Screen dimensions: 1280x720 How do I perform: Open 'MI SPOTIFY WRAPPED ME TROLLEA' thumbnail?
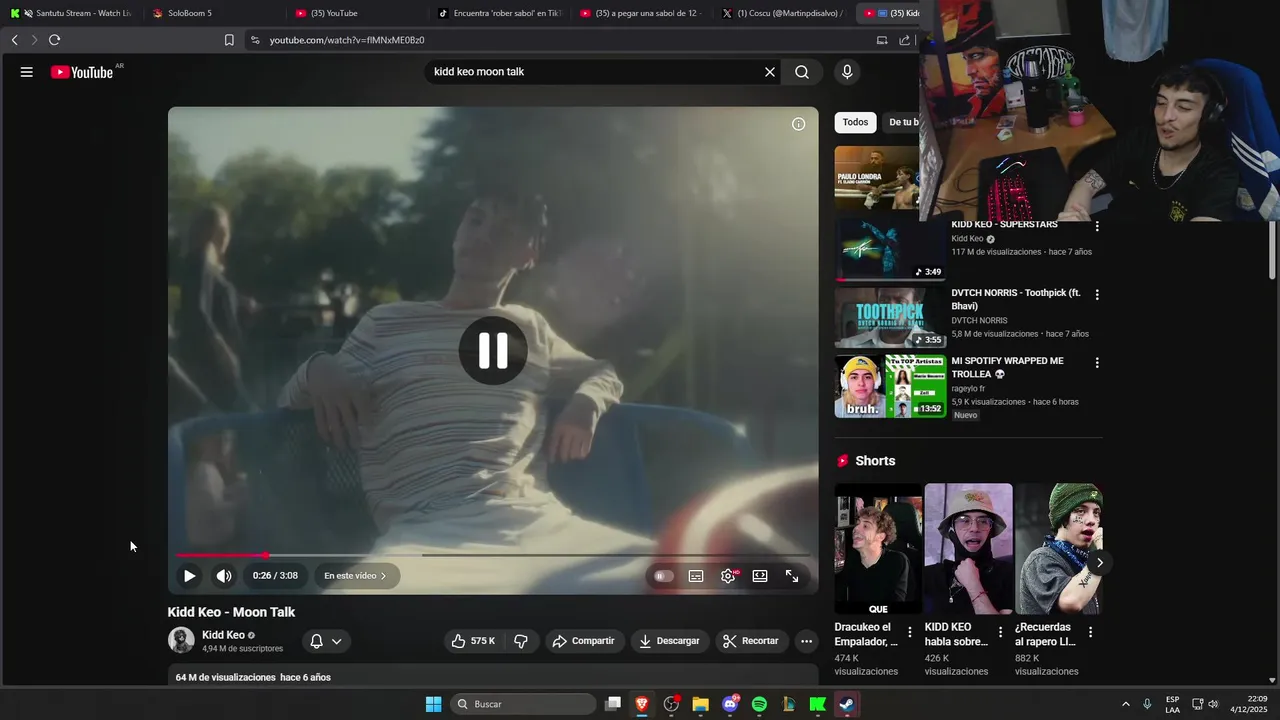tap(890, 386)
